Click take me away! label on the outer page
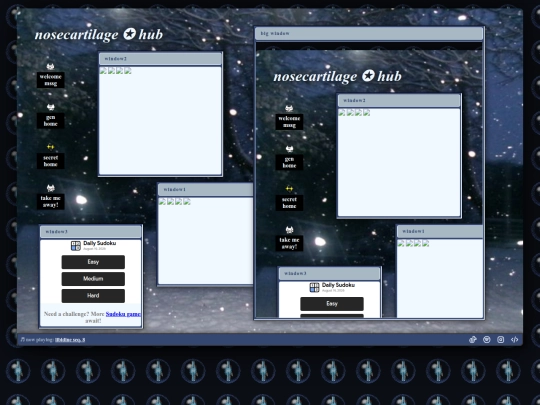The width and height of the screenshot is (540, 405). point(51,201)
